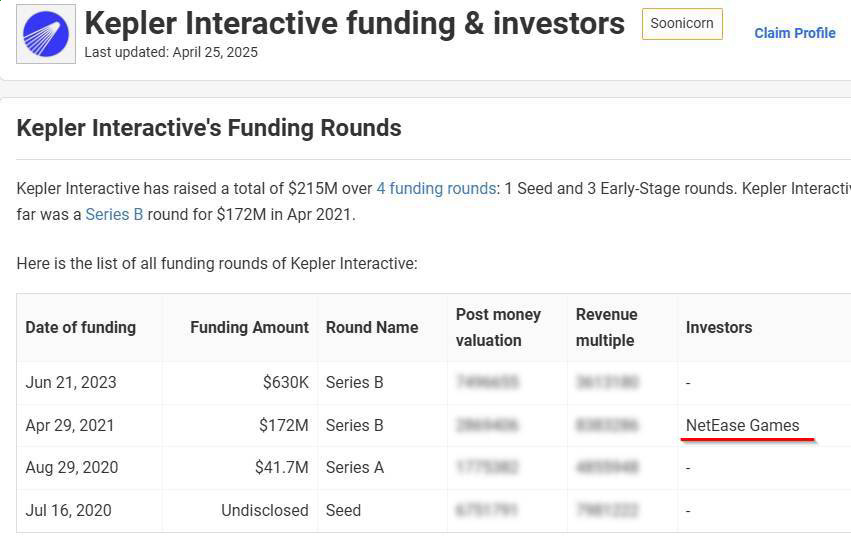Click the Date of funding column header
The height and width of the screenshot is (542, 851).
point(80,327)
